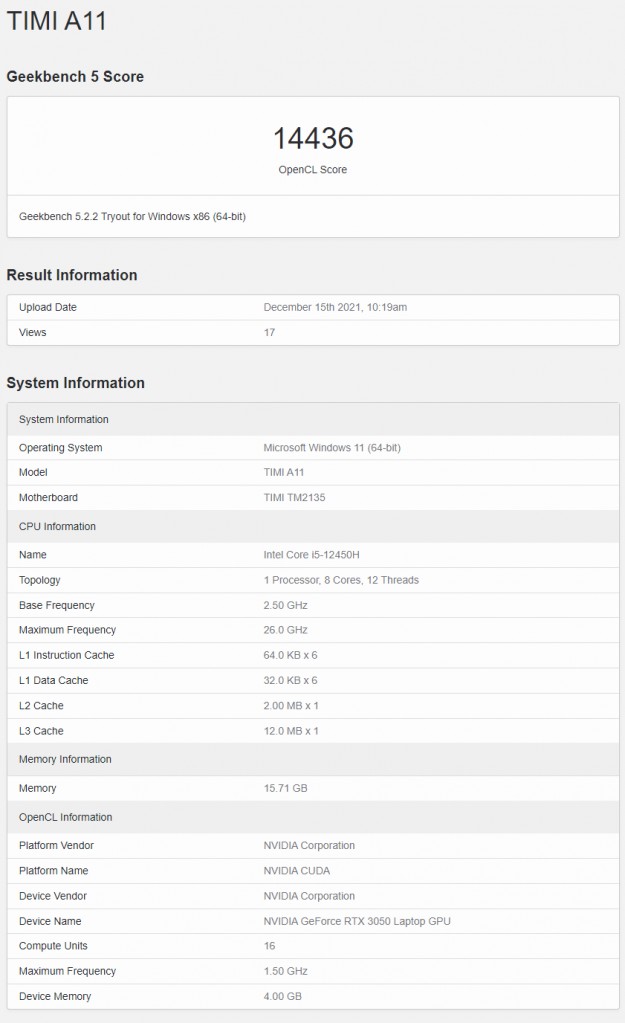
Task: Click the Geekbench 5 Score heading
Action: click(75, 77)
